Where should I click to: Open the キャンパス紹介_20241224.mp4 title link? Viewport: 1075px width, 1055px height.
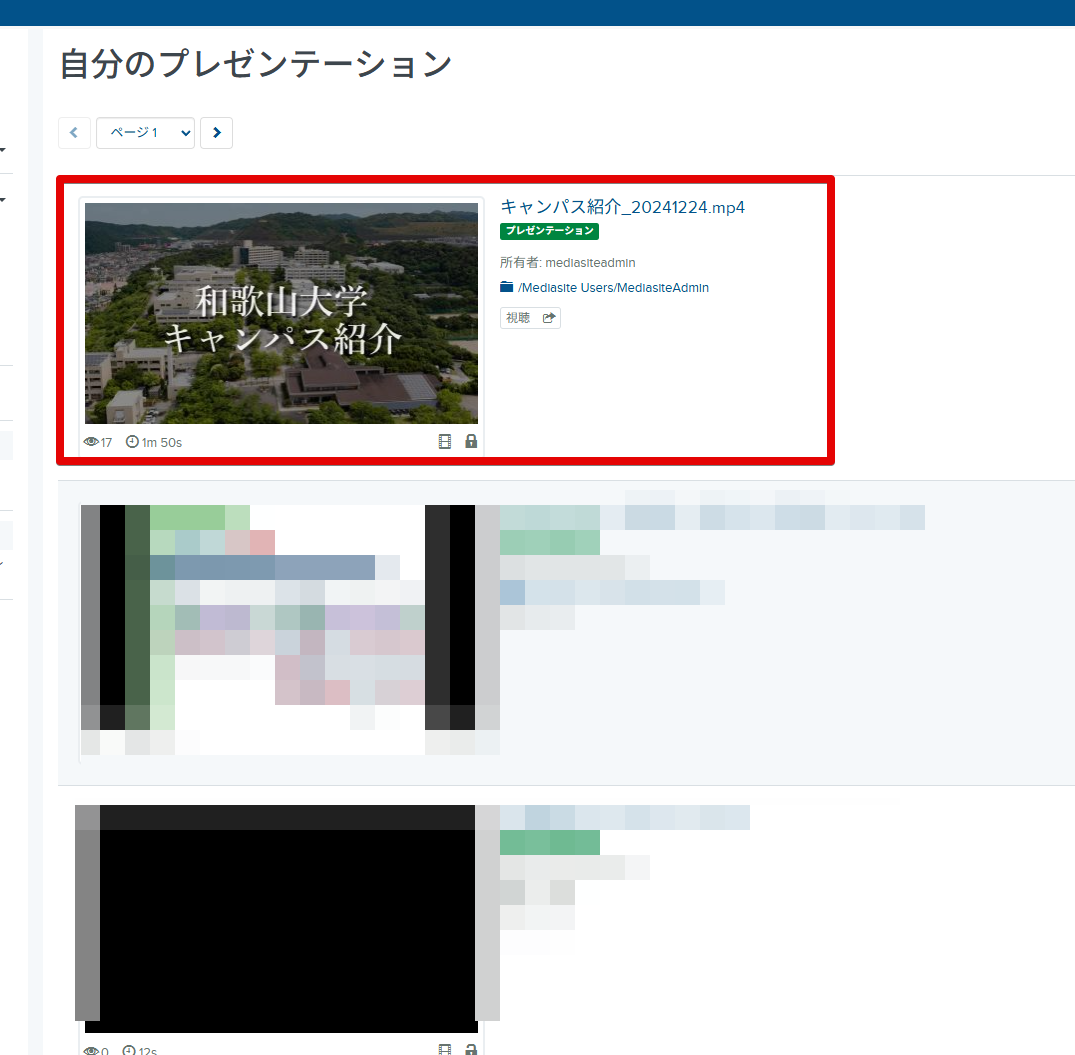(622, 207)
